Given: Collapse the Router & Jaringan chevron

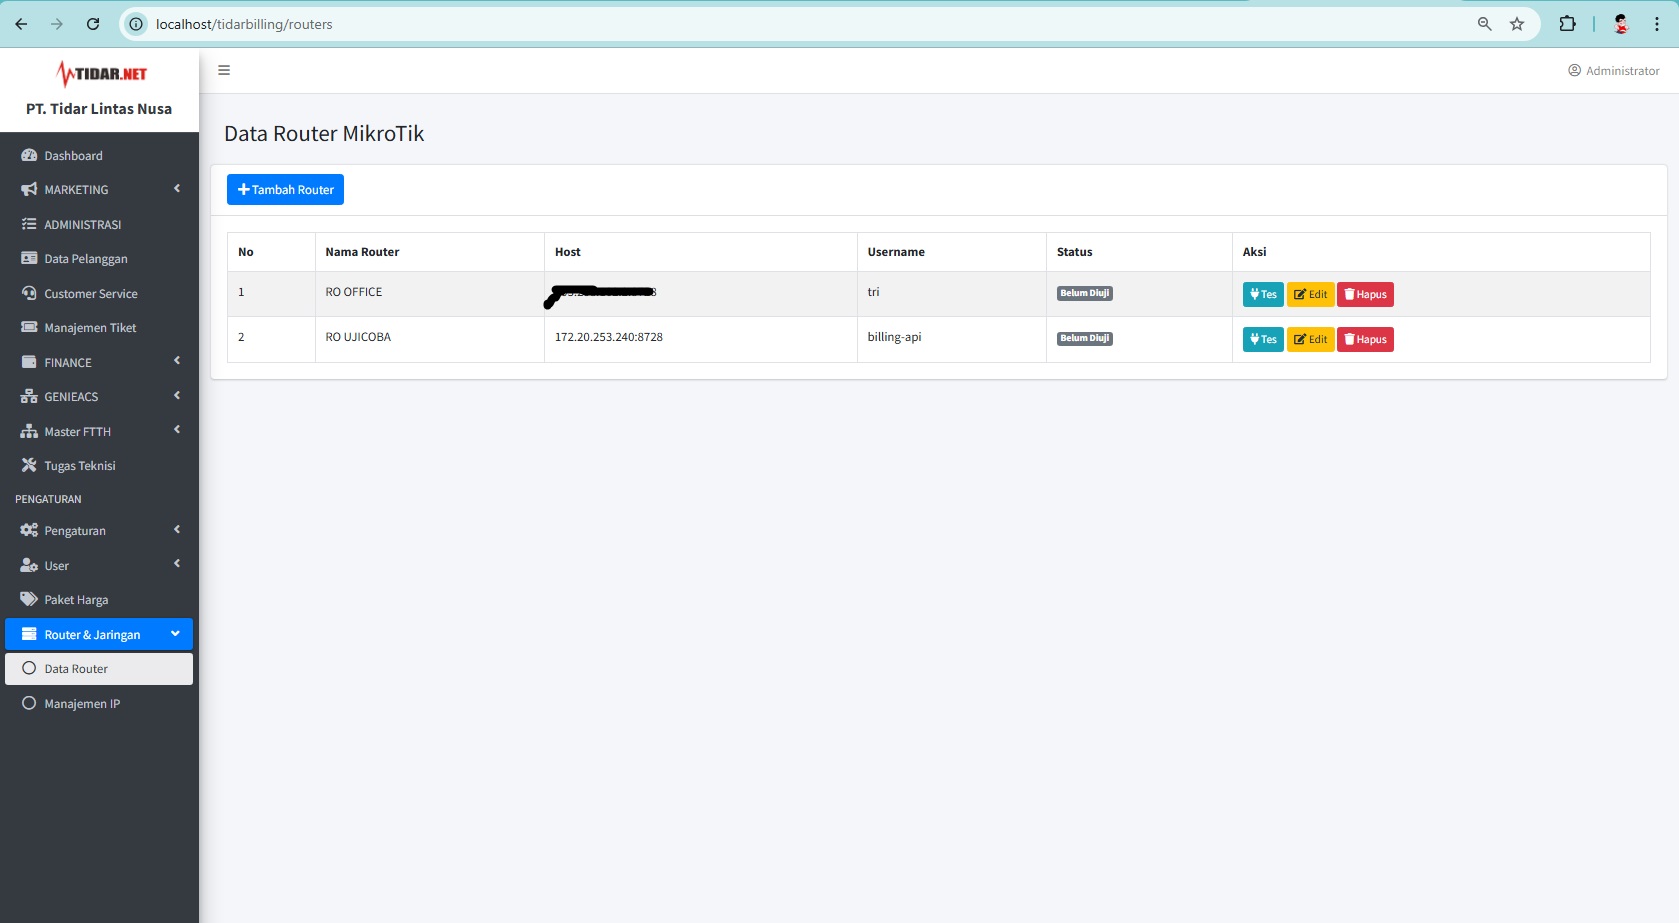Looking at the screenshot, I should pos(175,634).
